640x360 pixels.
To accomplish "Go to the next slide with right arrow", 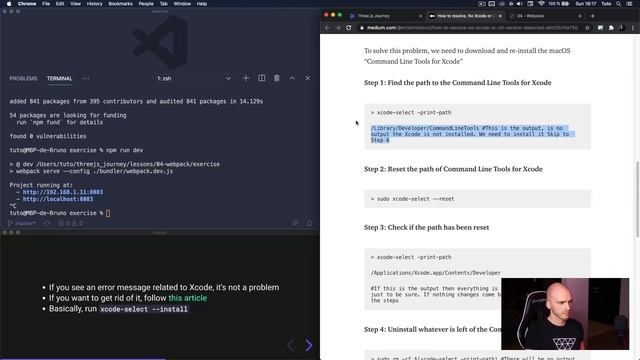I will tap(309, 345).
